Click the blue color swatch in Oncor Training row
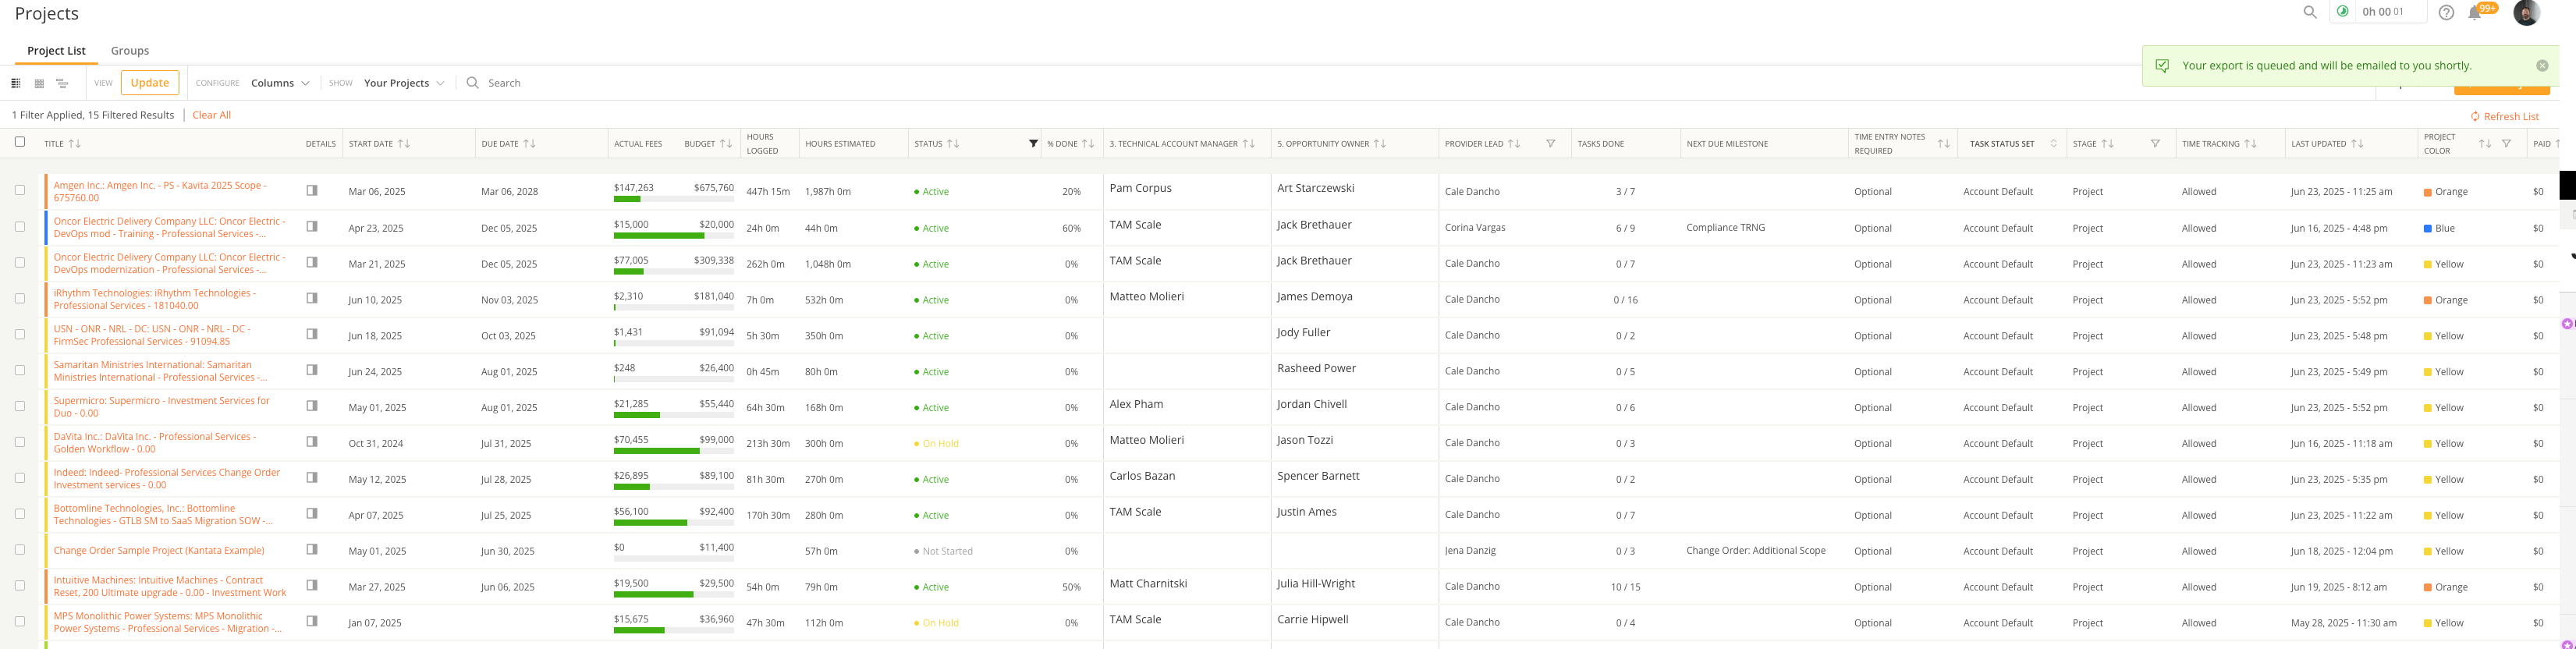Screen dimensions: 2576x649 [x=2427, y=229]
